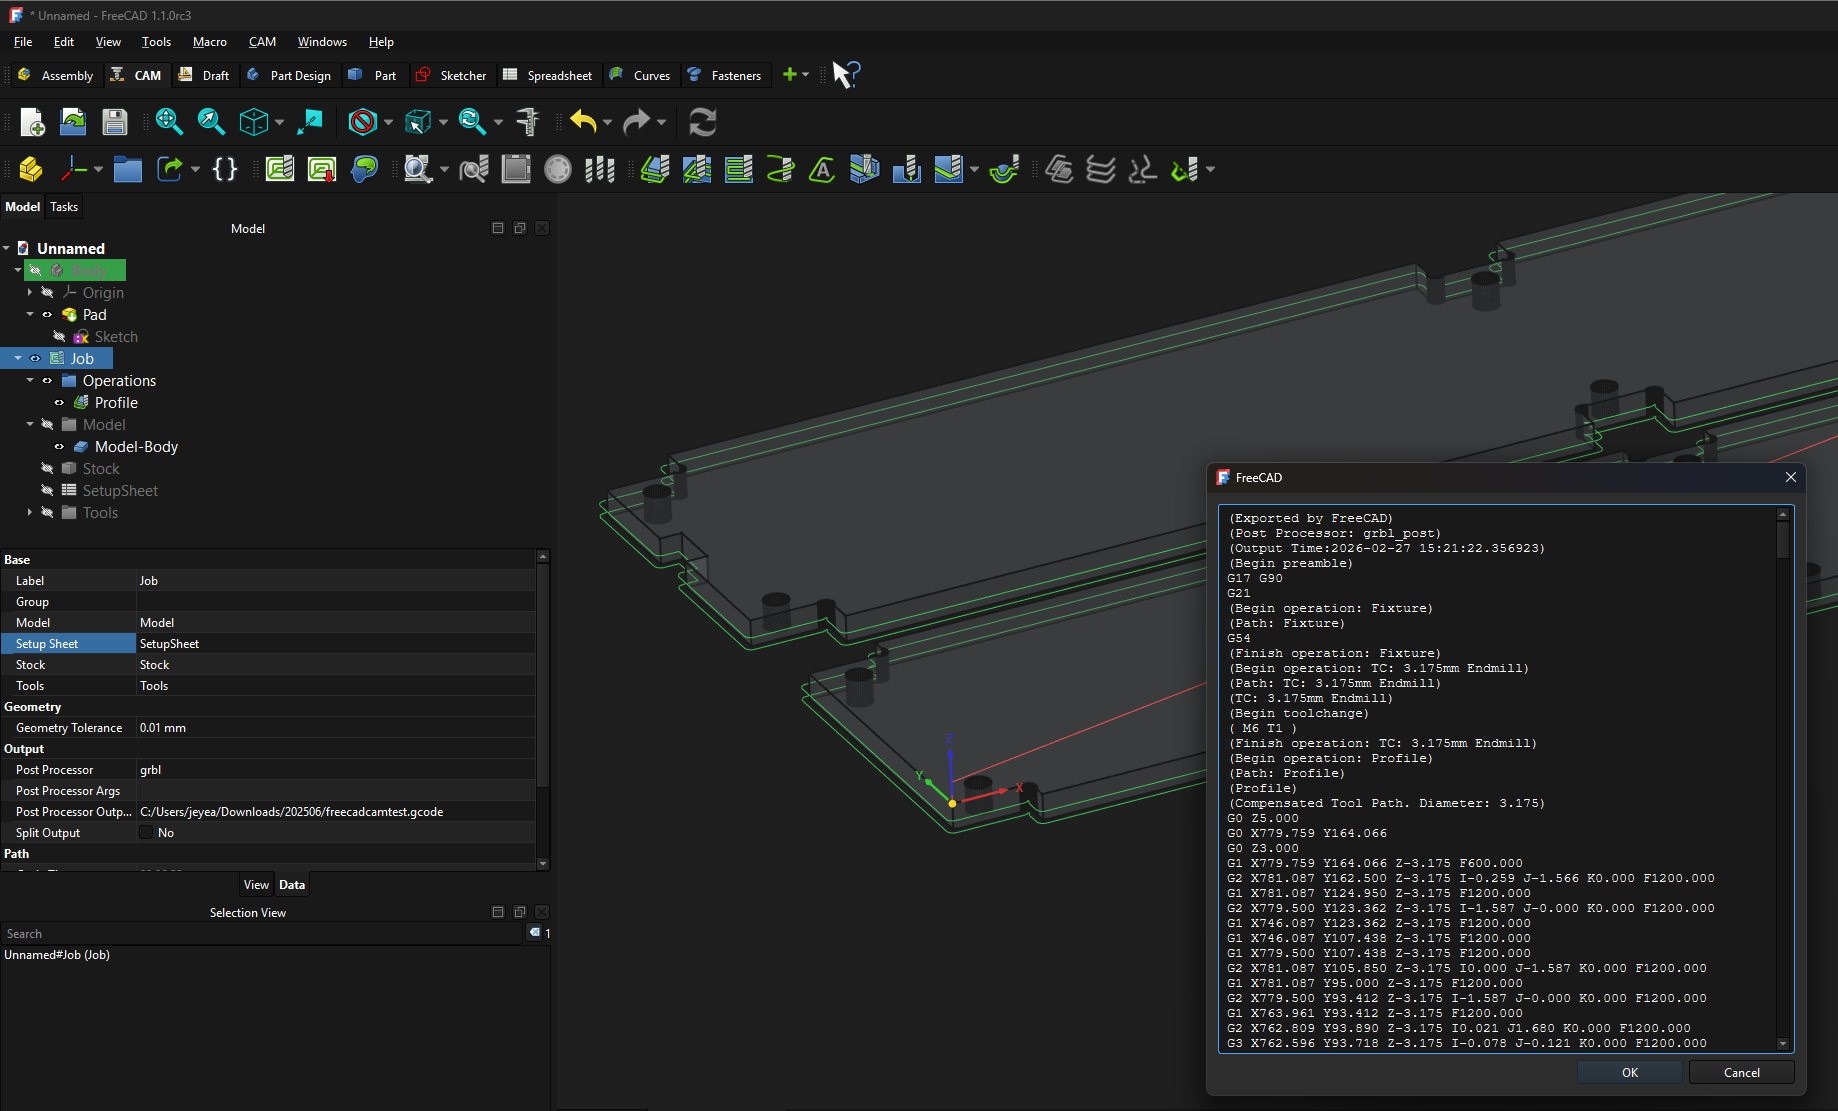
Task: Toggle visibility of the Profile operation
Action: (x=59, y=403)
